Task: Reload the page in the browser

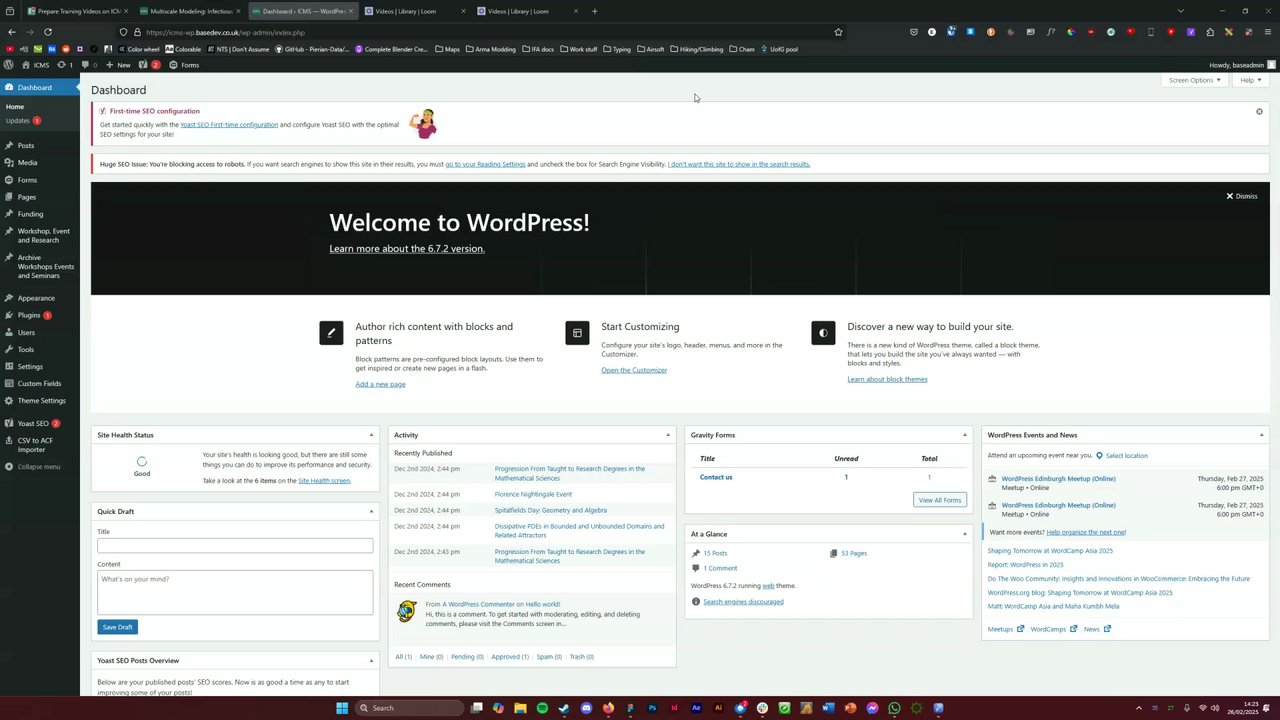Action: pos(47,32)
